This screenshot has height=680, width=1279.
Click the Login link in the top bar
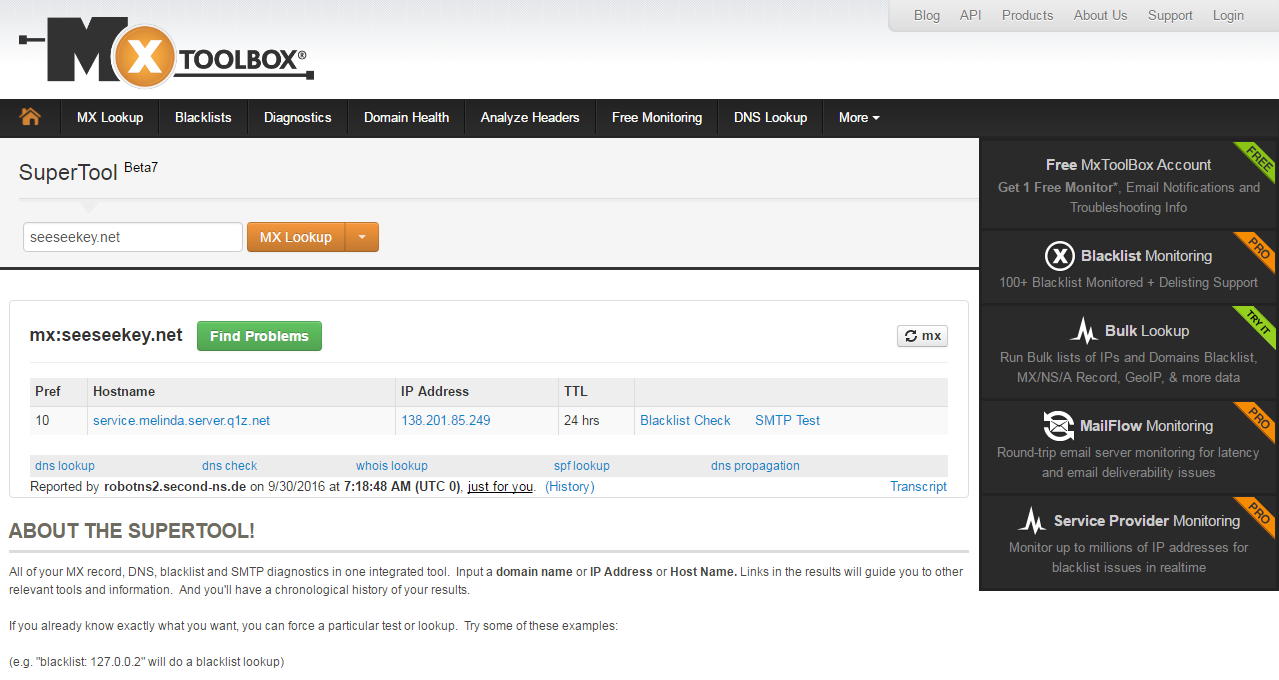[1228, 15]
